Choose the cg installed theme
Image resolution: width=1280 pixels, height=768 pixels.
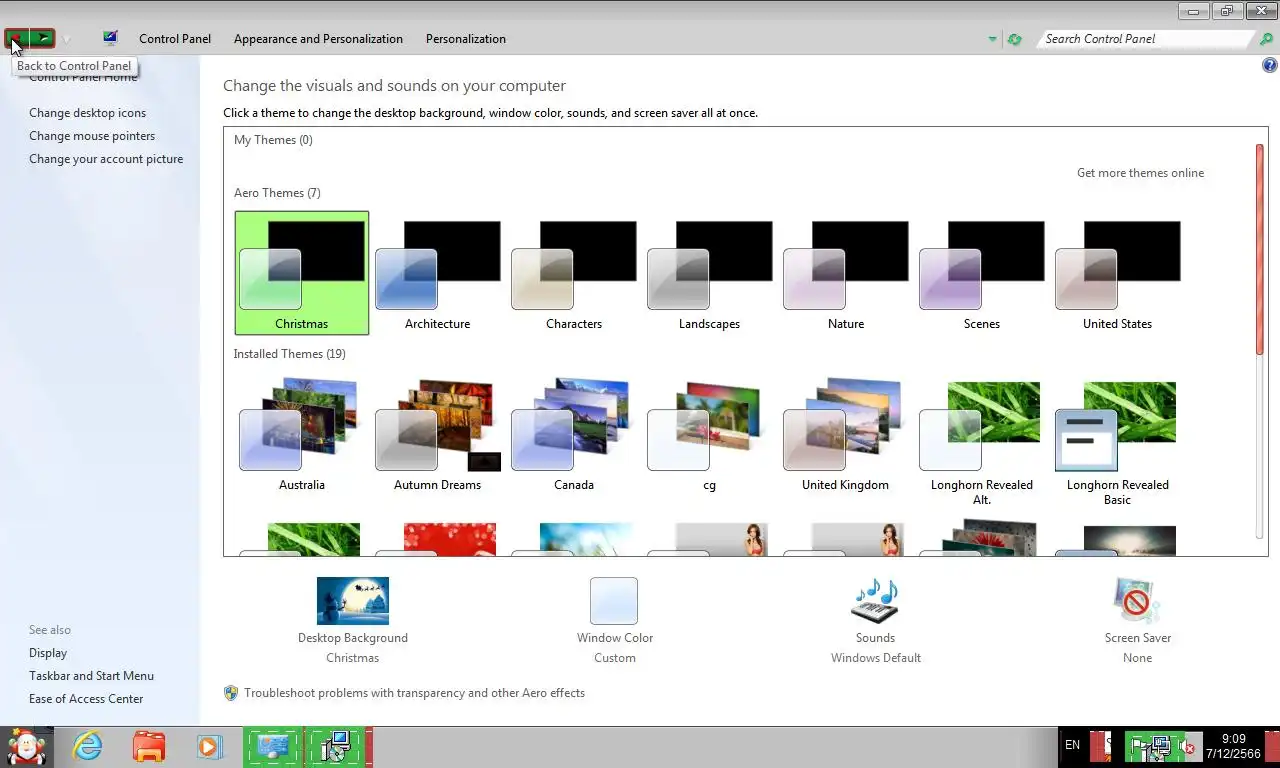click(710, 434)
